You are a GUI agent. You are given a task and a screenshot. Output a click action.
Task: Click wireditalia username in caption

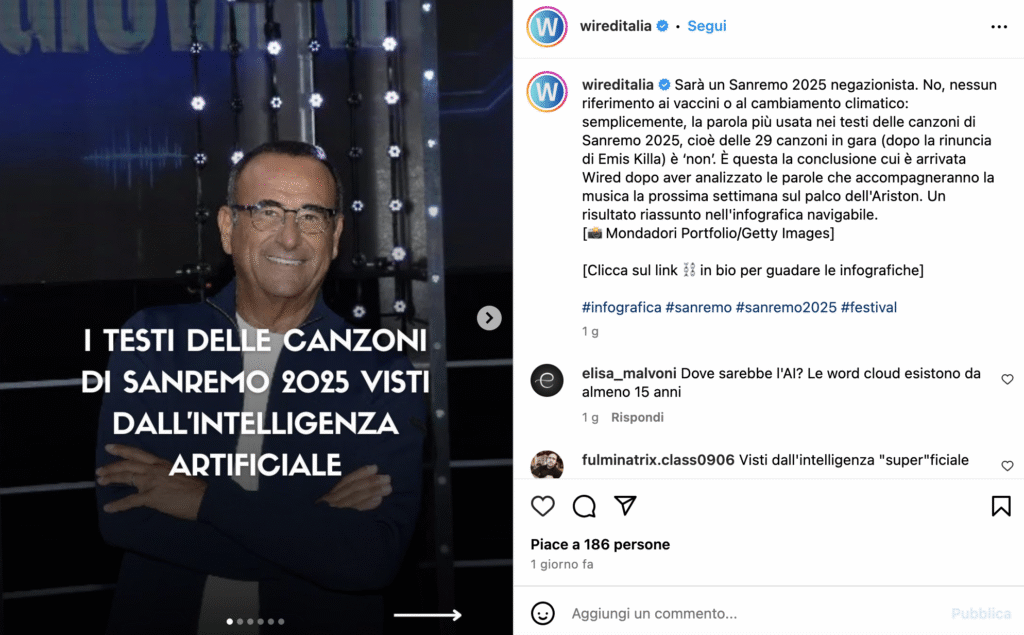[617, 85]
